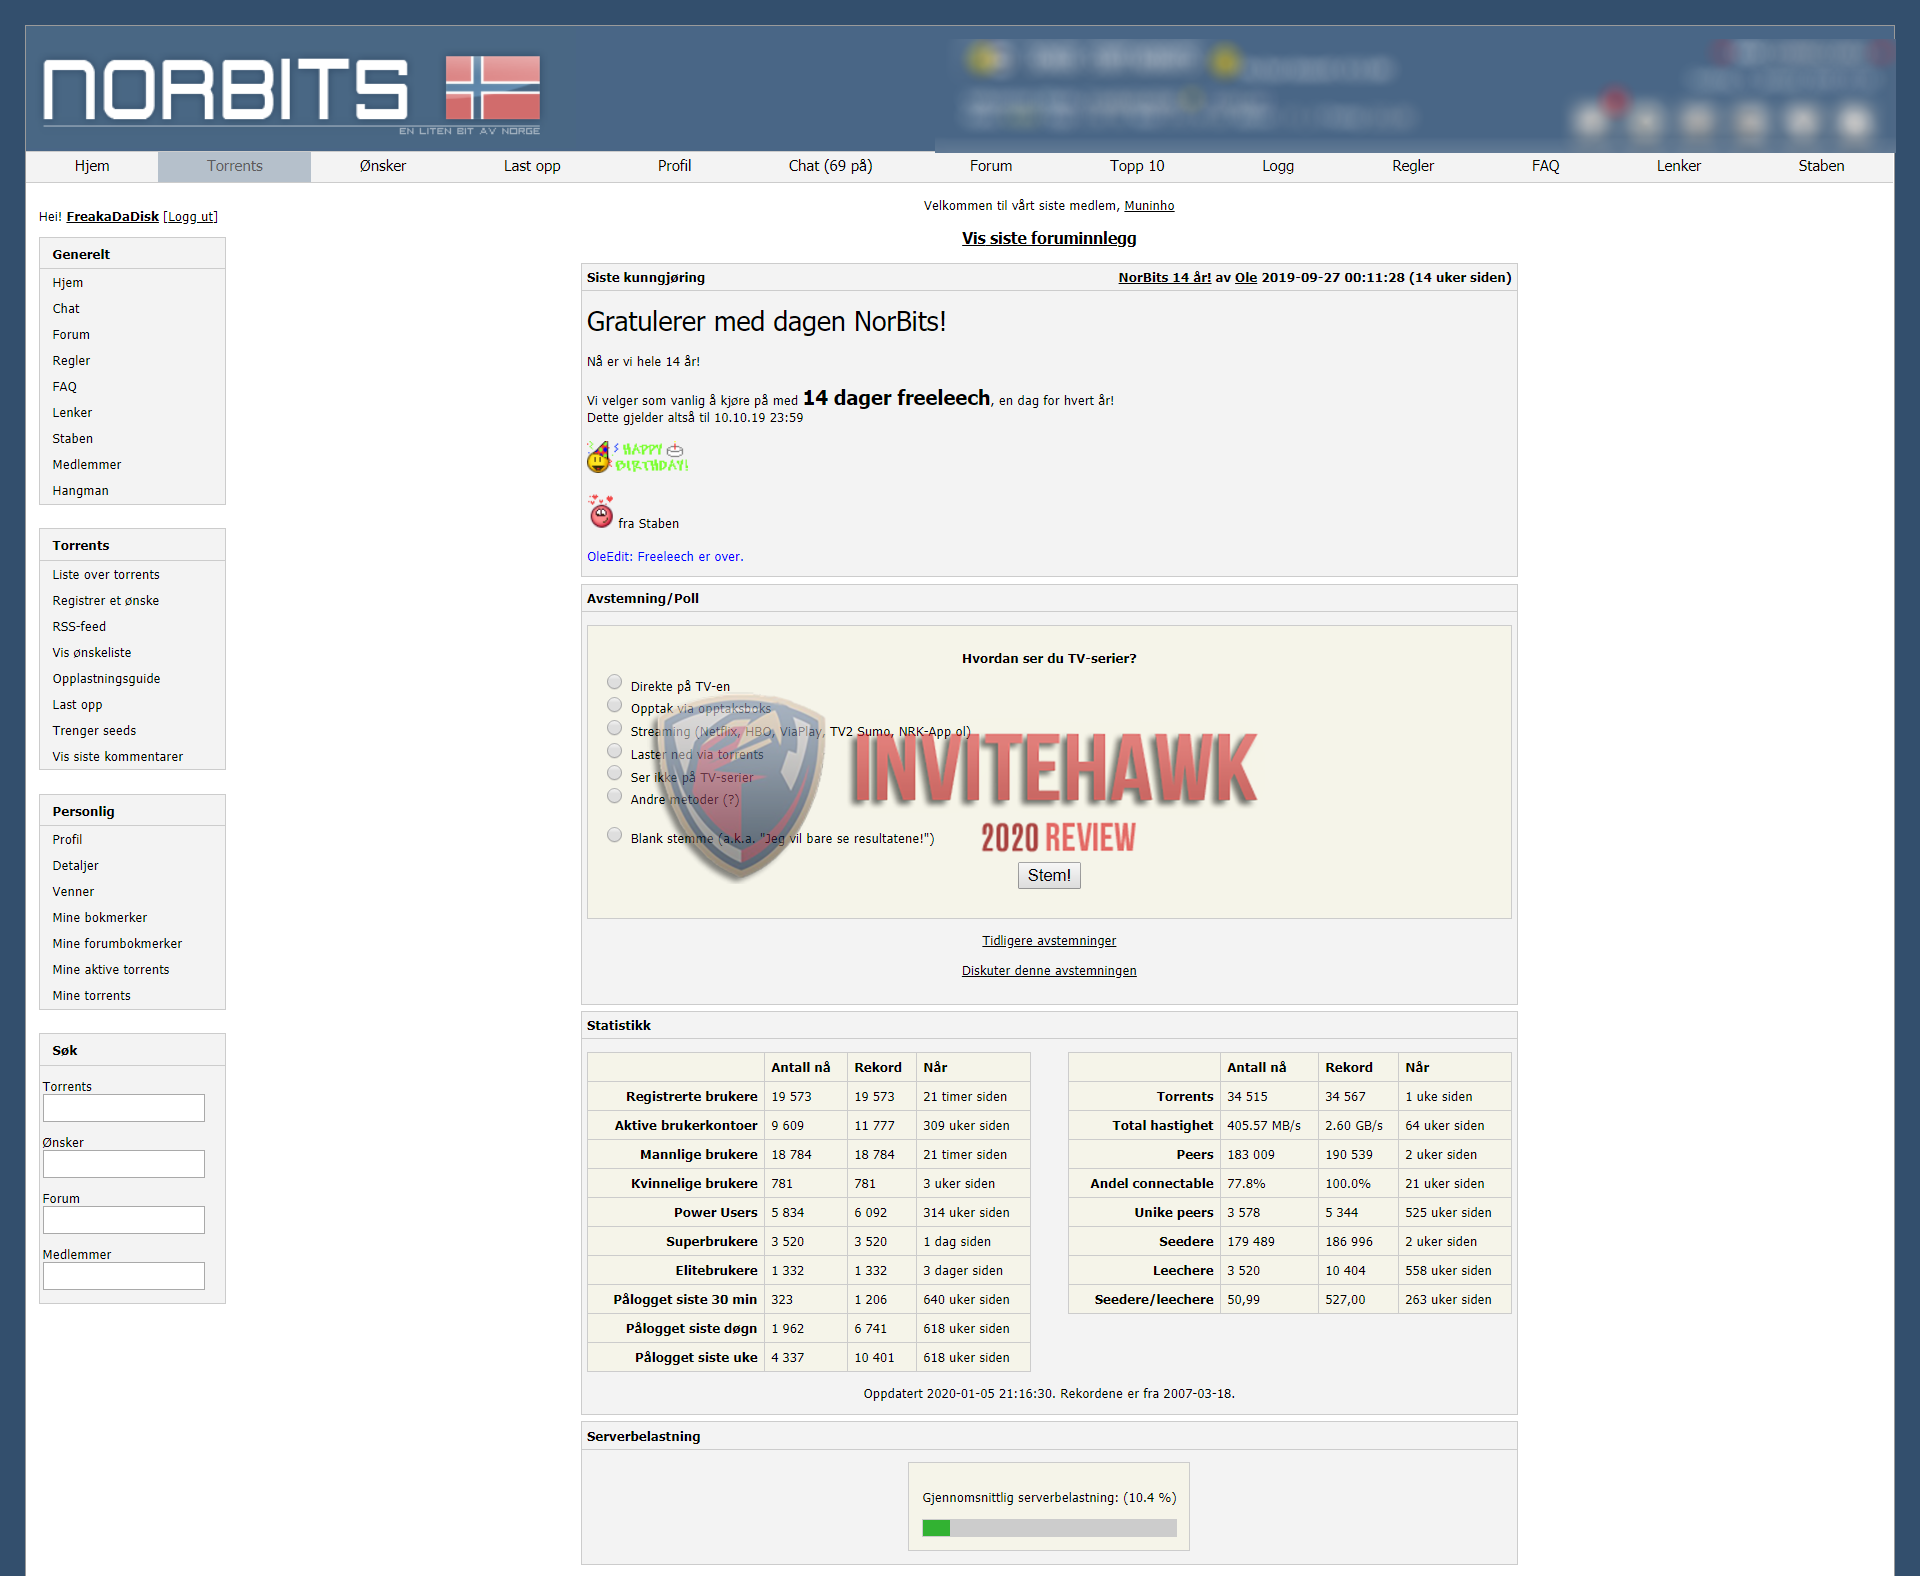
Task: Open Venner in Personlig sidebar
Action: 73,892
